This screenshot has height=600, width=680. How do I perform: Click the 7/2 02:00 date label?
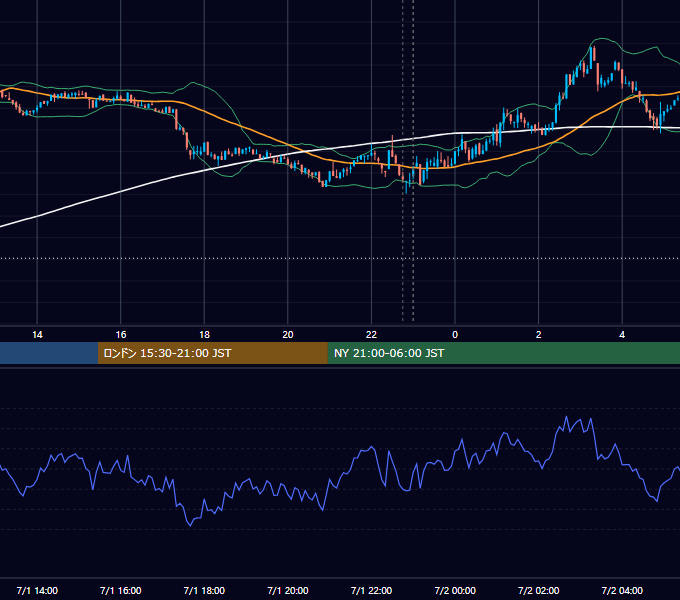point(538,590)
